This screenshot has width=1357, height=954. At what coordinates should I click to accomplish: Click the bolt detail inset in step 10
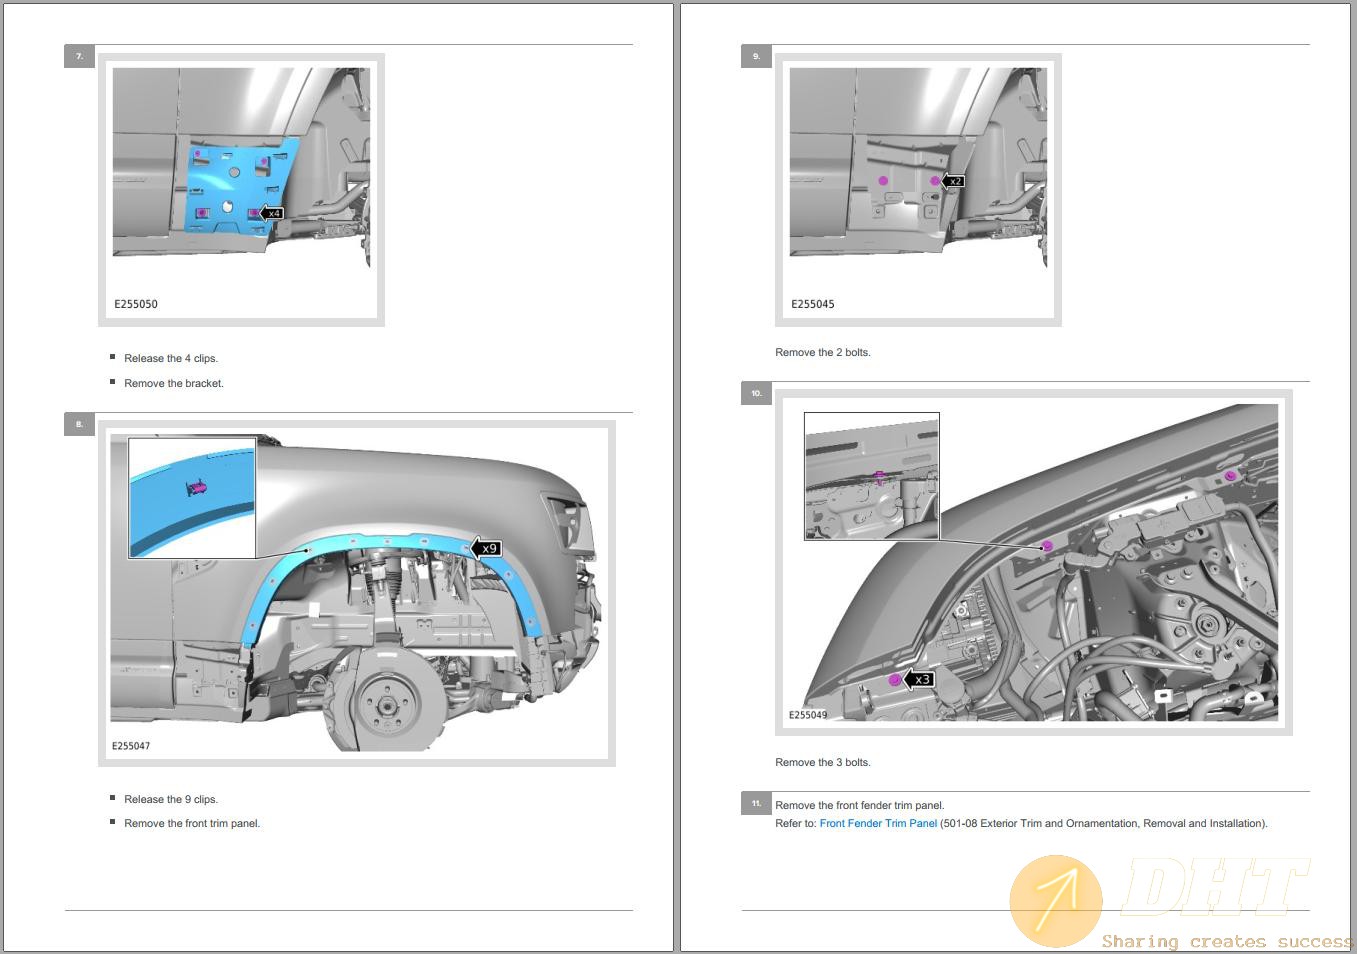[872, 477]
